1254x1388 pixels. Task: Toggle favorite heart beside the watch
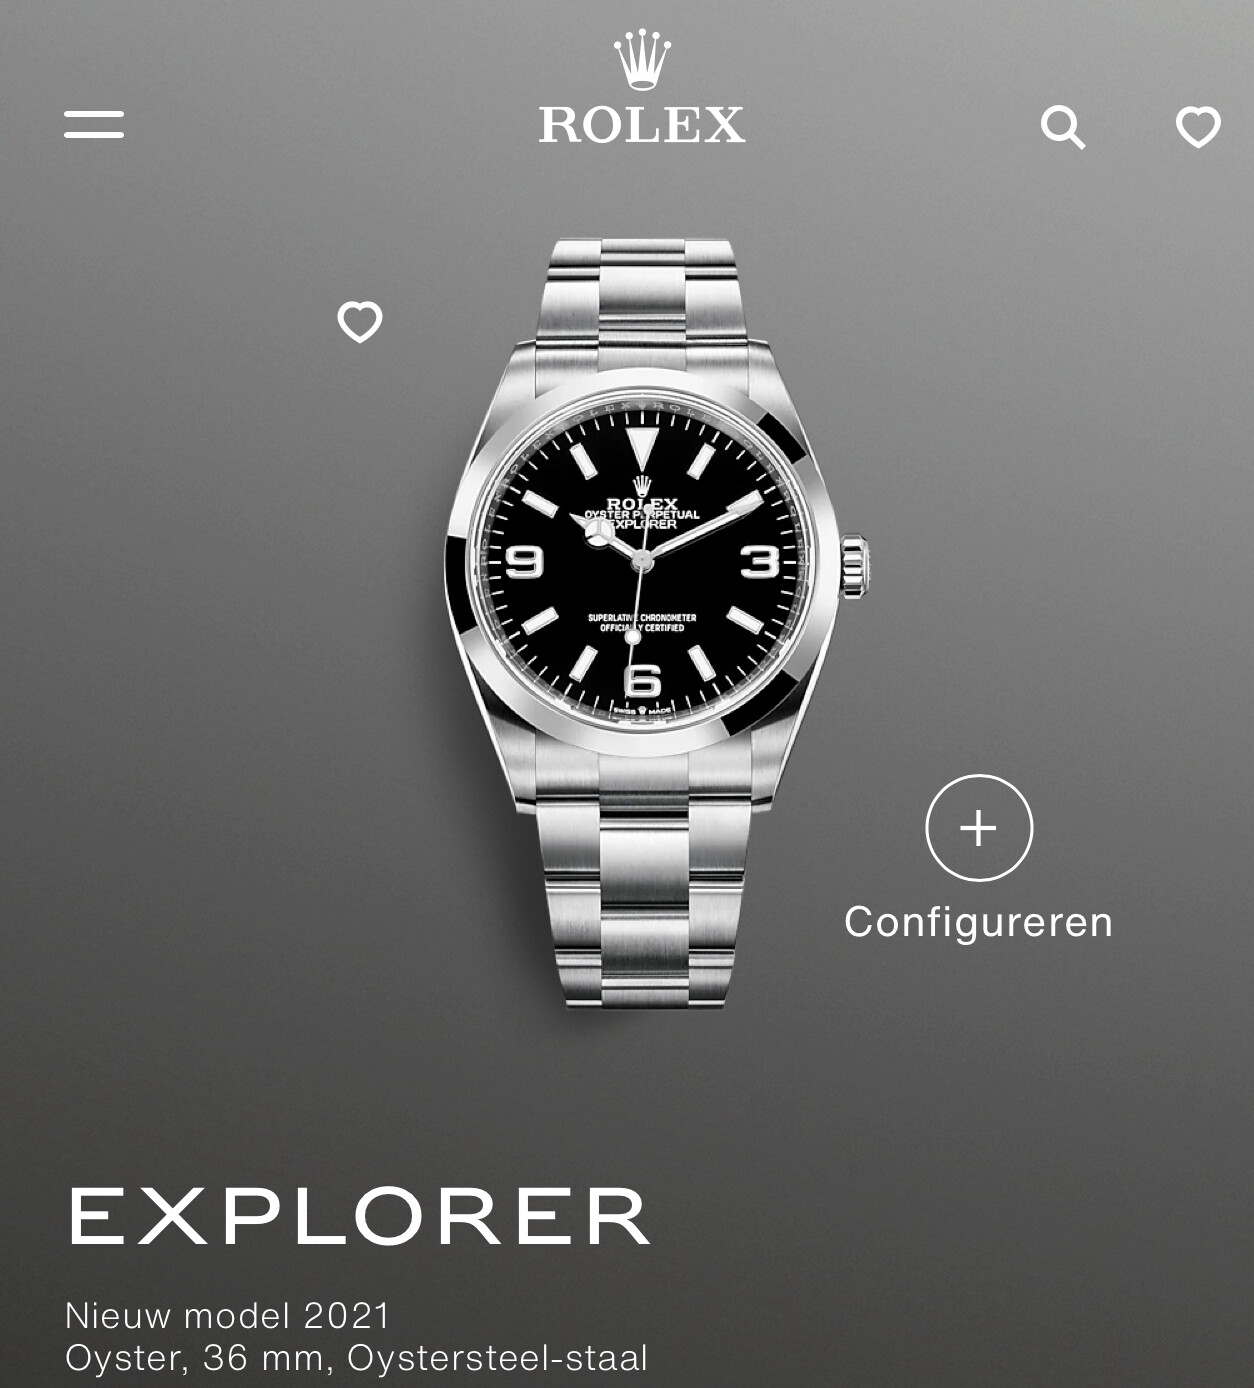point(360,322)
